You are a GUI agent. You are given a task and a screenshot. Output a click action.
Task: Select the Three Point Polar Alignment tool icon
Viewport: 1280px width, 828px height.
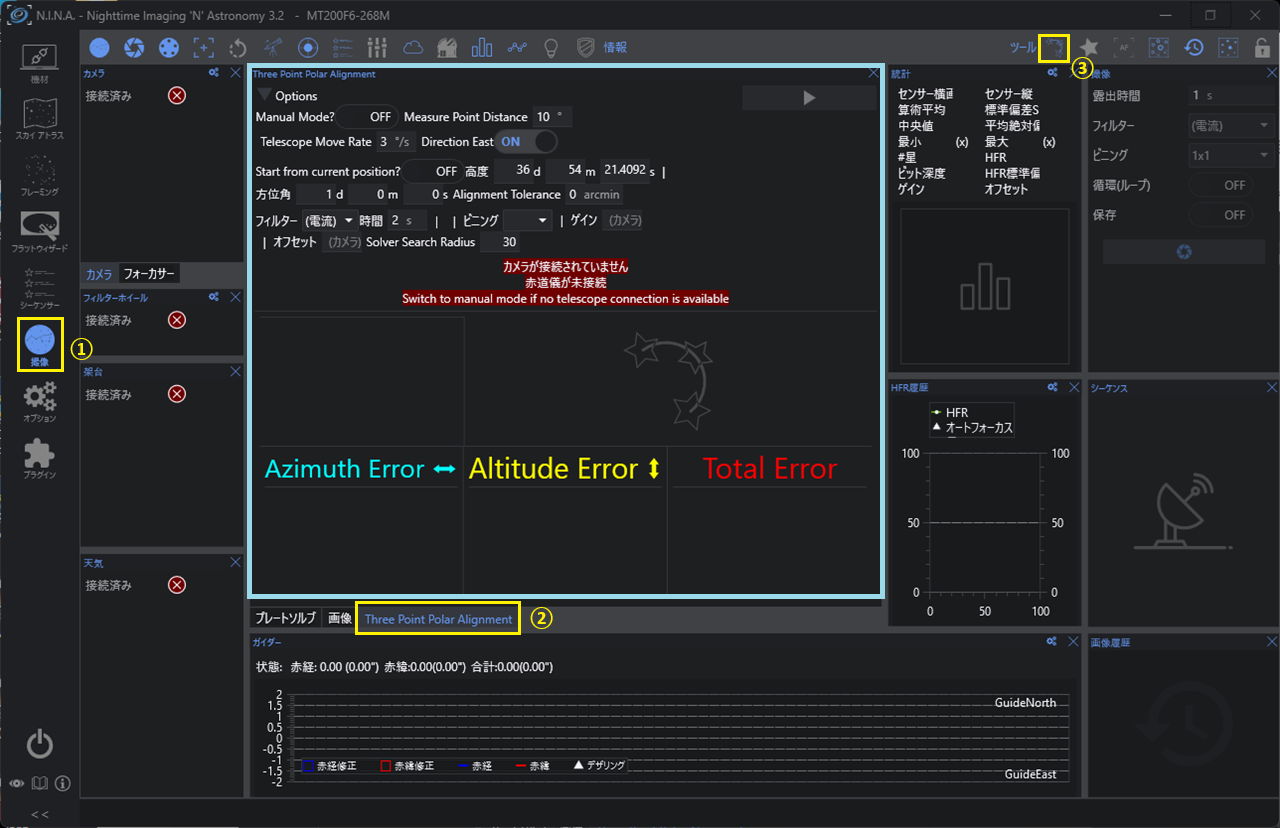1055,47
